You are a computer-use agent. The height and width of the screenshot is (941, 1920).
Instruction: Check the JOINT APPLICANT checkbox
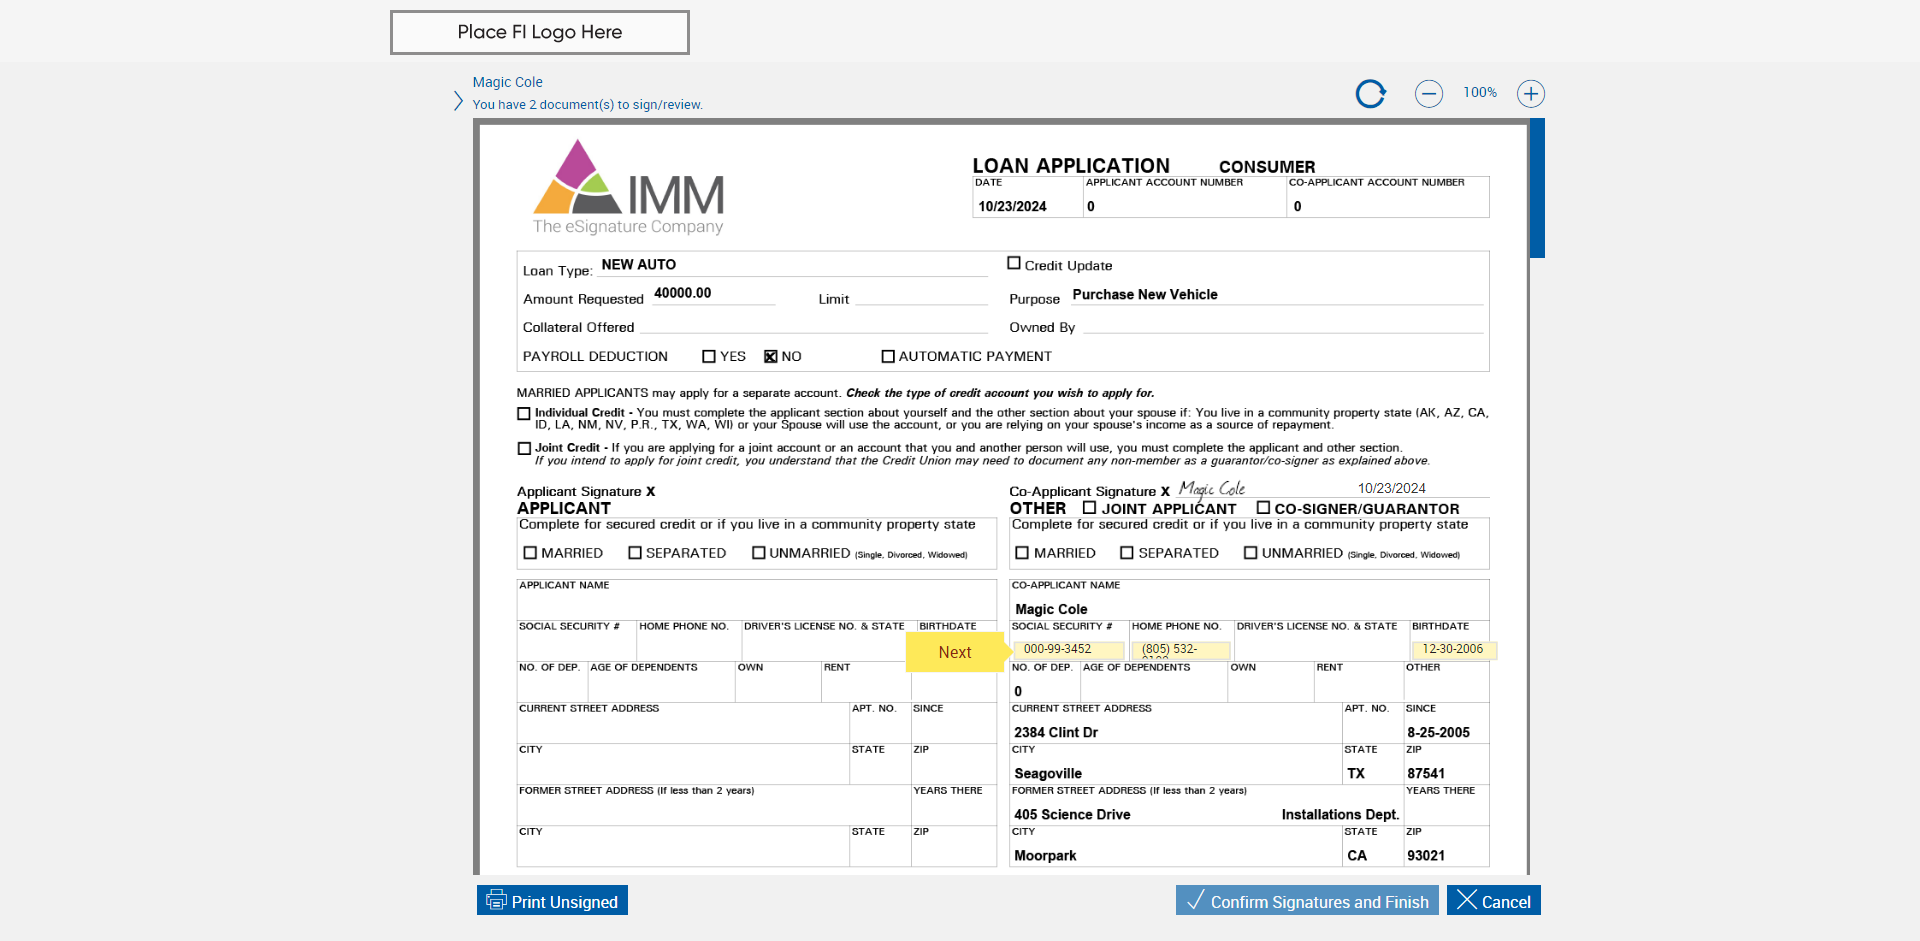[x=1090, y=508]
